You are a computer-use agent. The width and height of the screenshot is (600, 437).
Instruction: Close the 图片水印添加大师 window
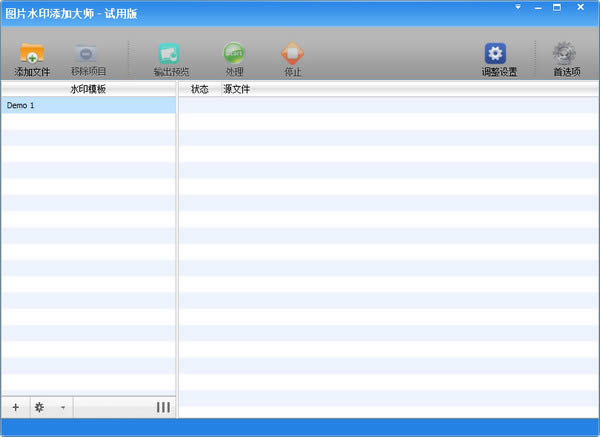580,7
